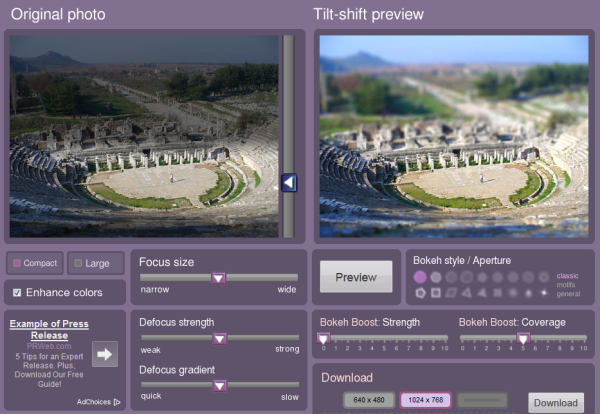Click the white arrow in the ad

click(x=105, y=353)
